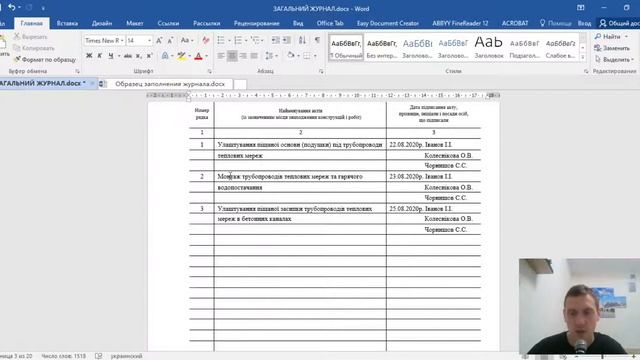The image size is (640, 360).
Task: Toggle superscript (x²) formatting
Action: [x=149, y=56]
